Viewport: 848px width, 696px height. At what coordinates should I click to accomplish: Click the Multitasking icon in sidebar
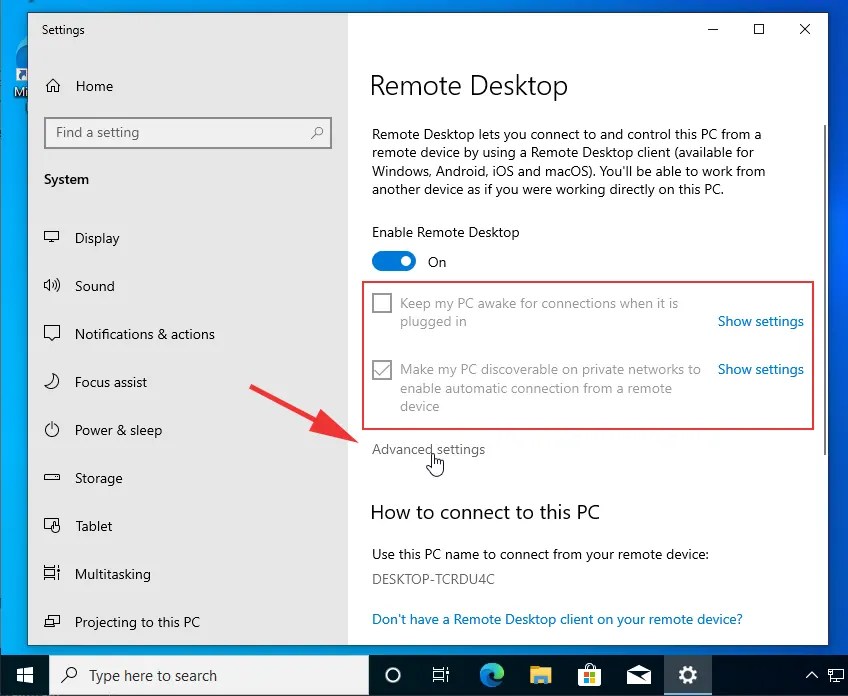[51, 573]
